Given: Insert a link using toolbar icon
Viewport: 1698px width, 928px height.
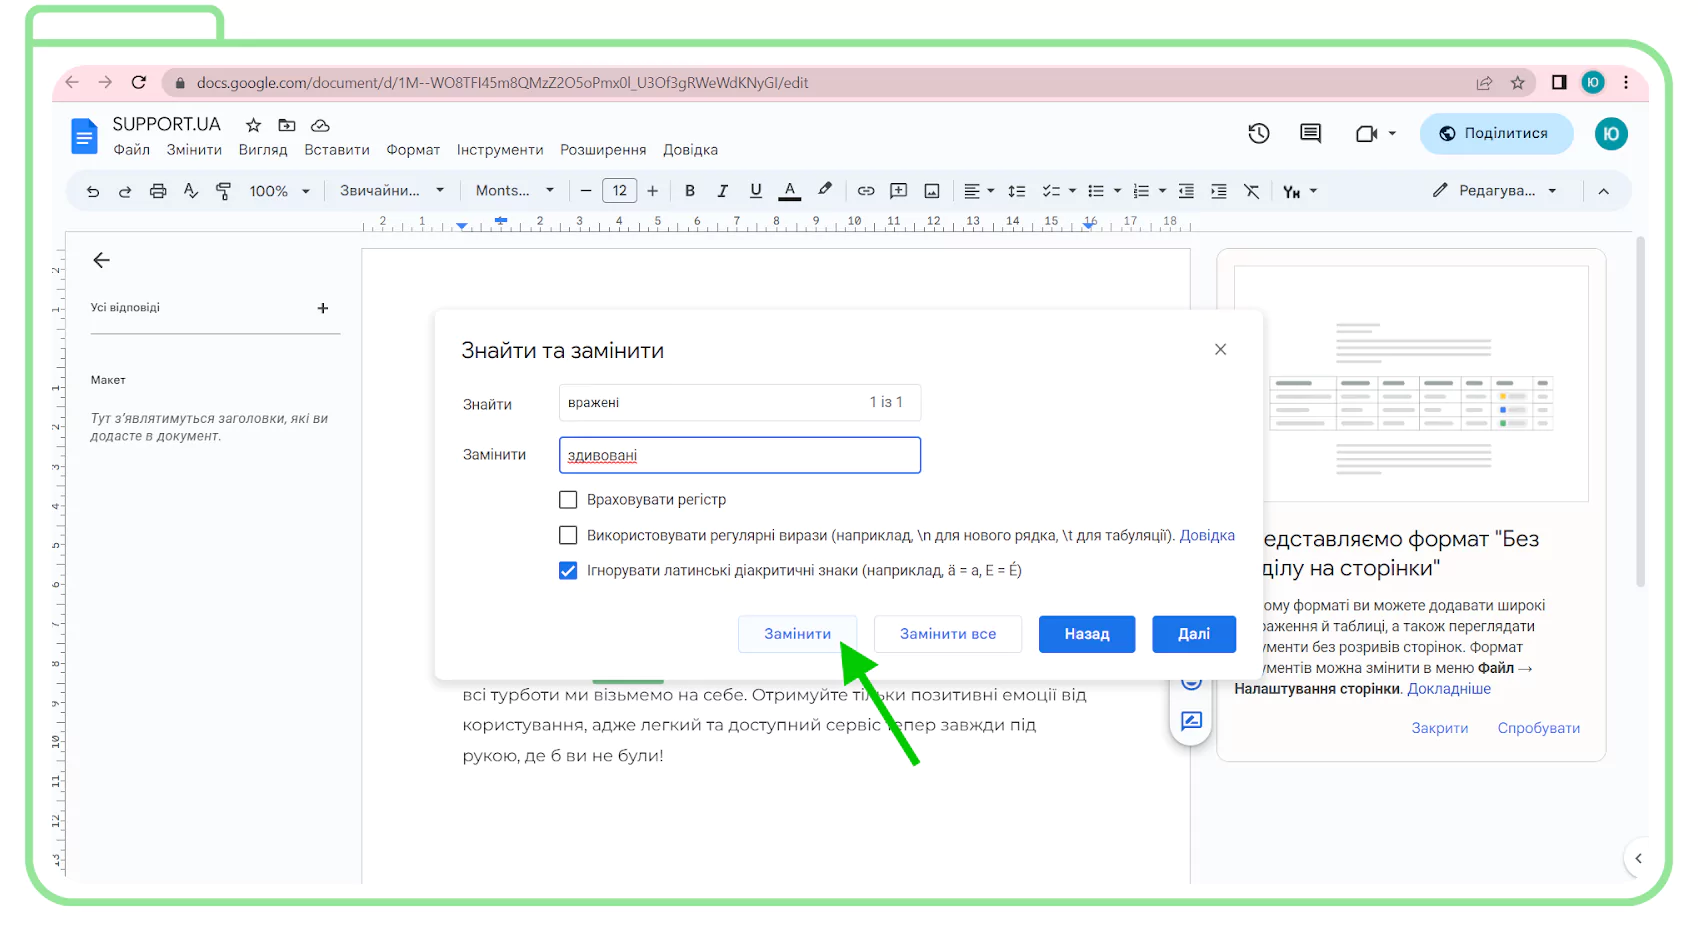Looking at the screenshot, I should point(866,191).
